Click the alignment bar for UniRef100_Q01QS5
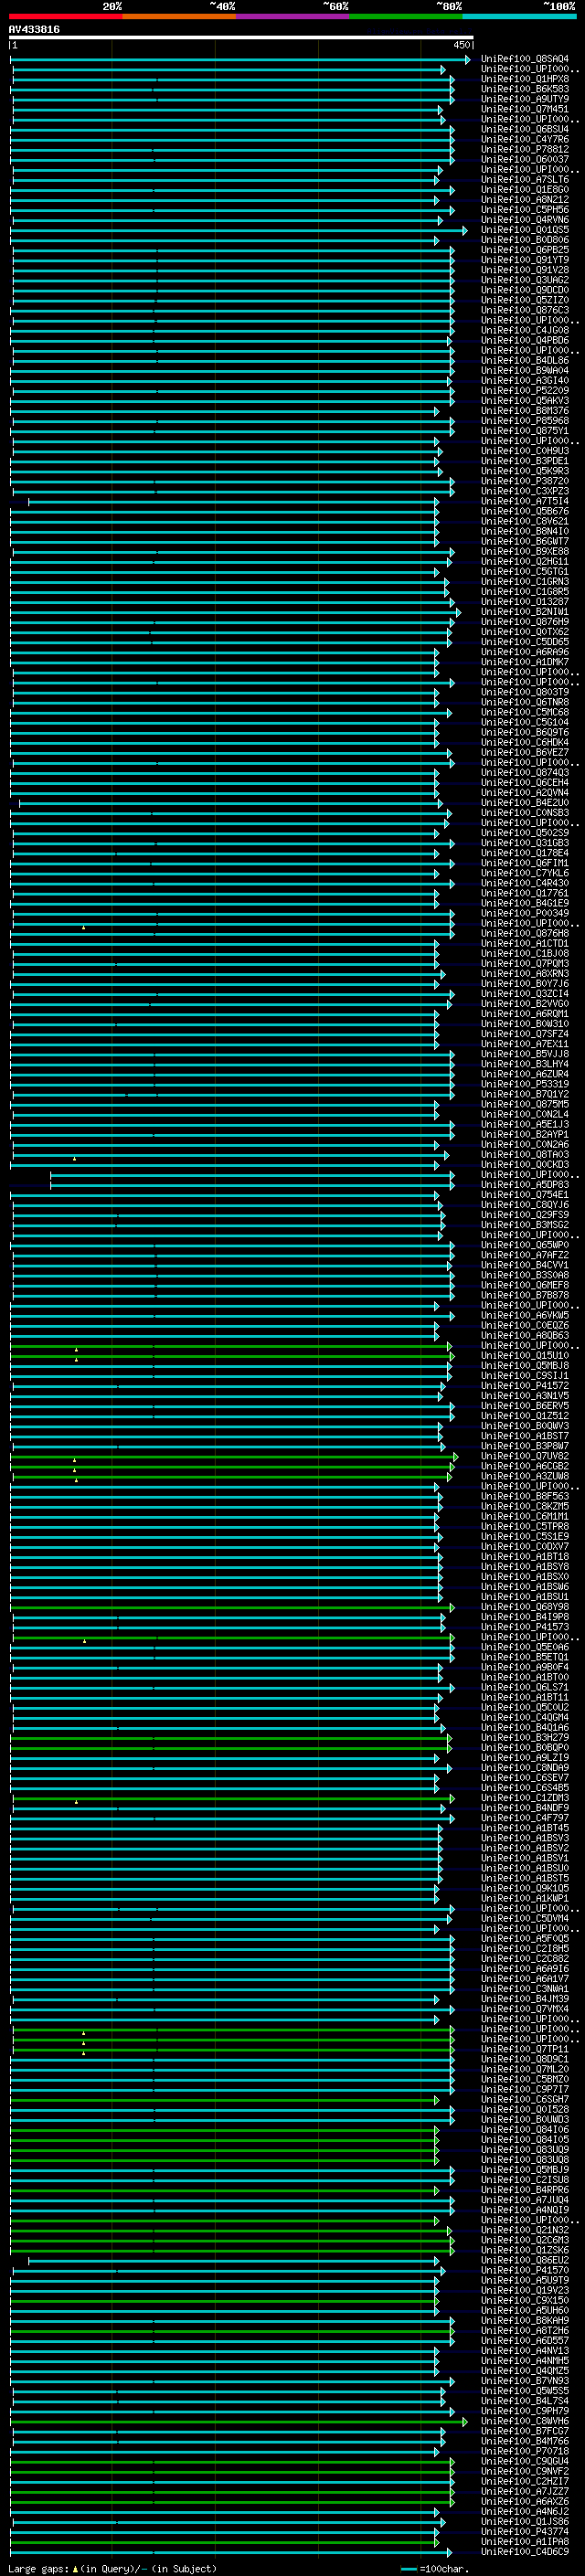 pyautogui.click(x=239, y=231)
